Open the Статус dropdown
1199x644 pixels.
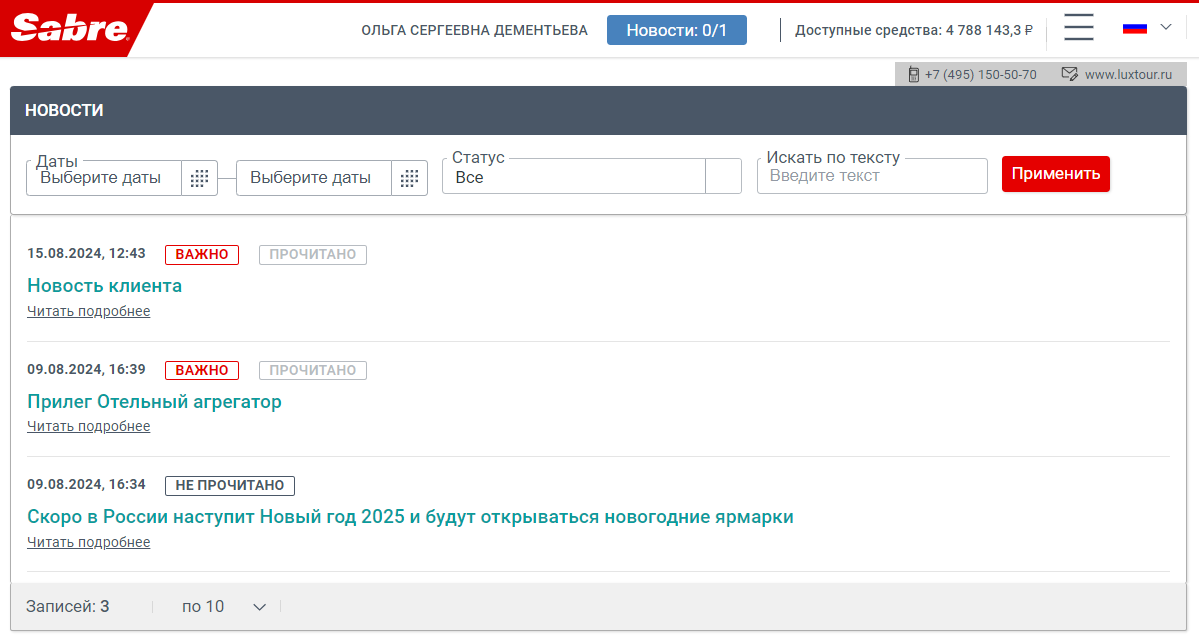(x=723, y=177)
